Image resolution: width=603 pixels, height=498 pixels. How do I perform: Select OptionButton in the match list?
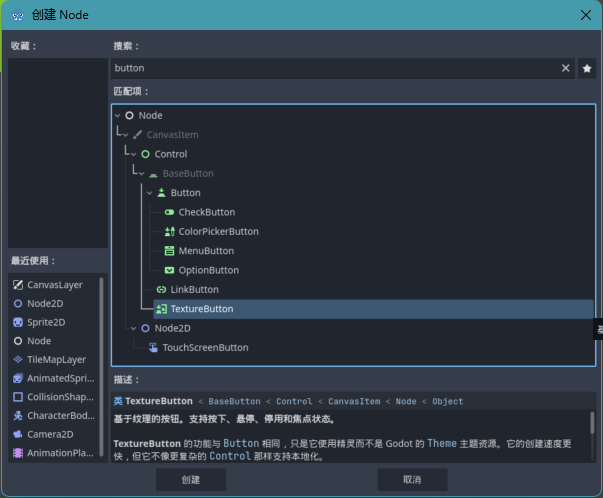tap(208, 270)
